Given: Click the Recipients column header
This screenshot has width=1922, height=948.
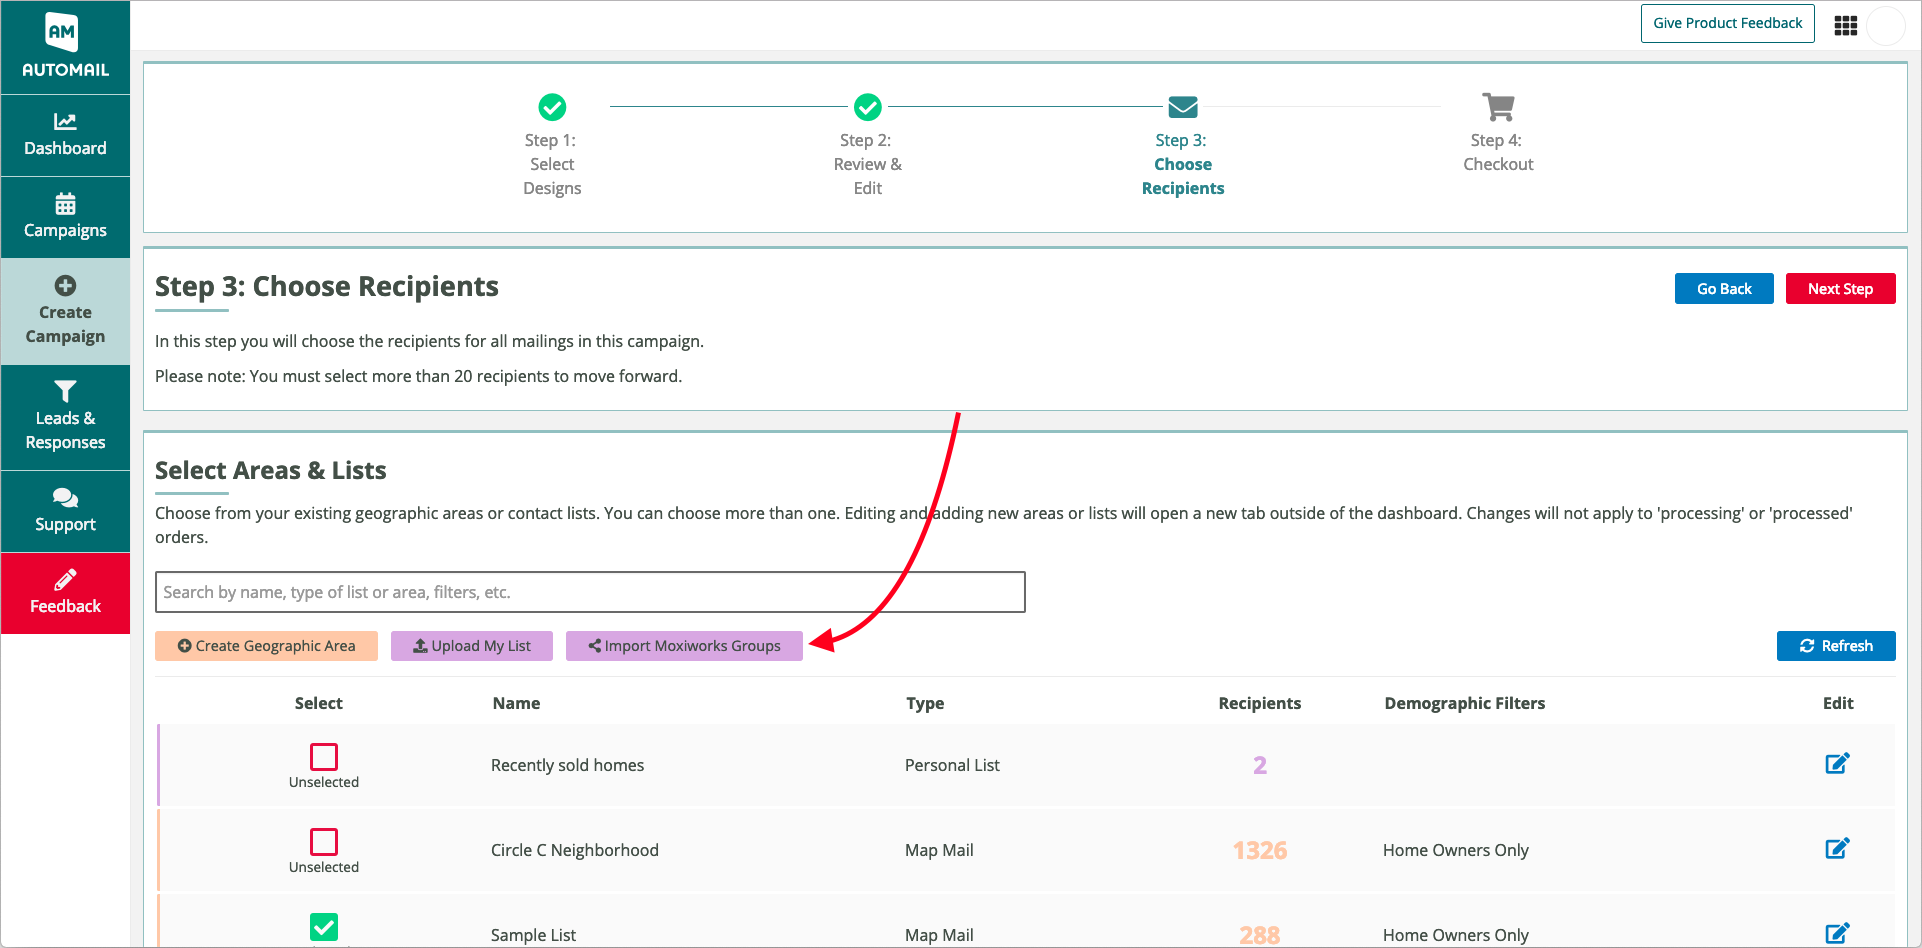Looking at the screenshot, I should (x=1259, y=703).
